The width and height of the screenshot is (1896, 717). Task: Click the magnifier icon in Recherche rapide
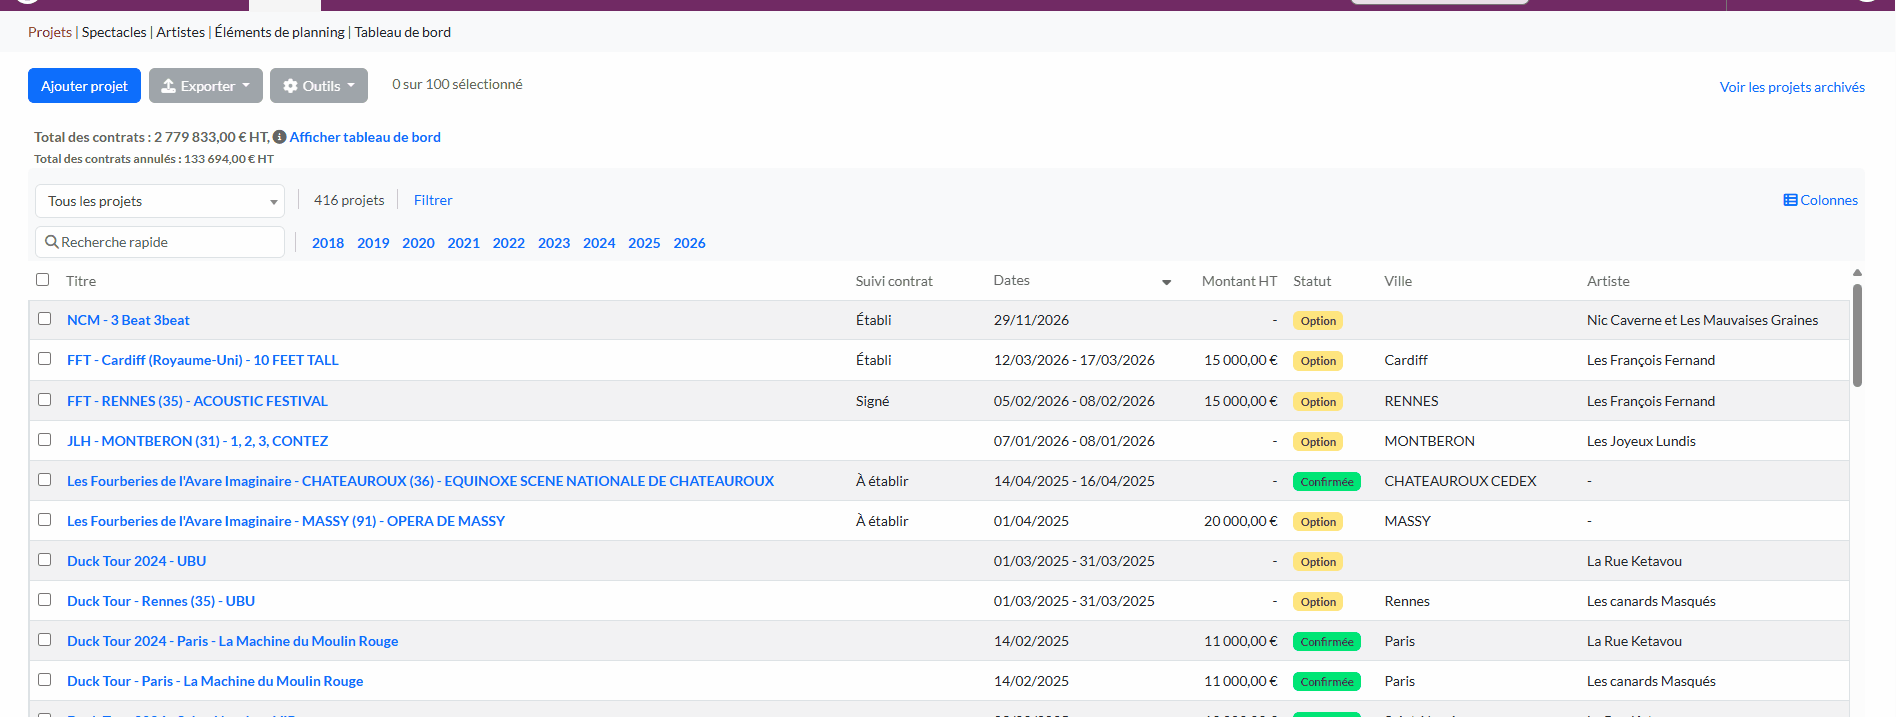52,242
